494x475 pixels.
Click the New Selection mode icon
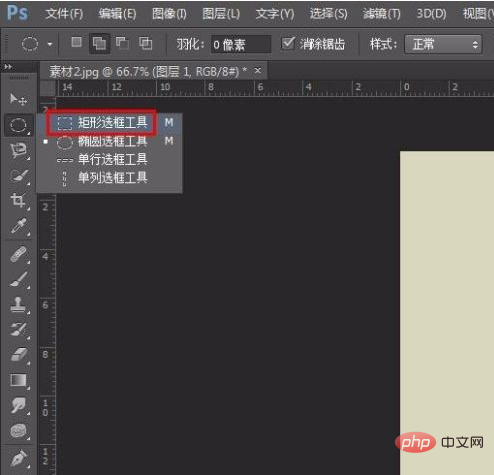coord(76,42)
